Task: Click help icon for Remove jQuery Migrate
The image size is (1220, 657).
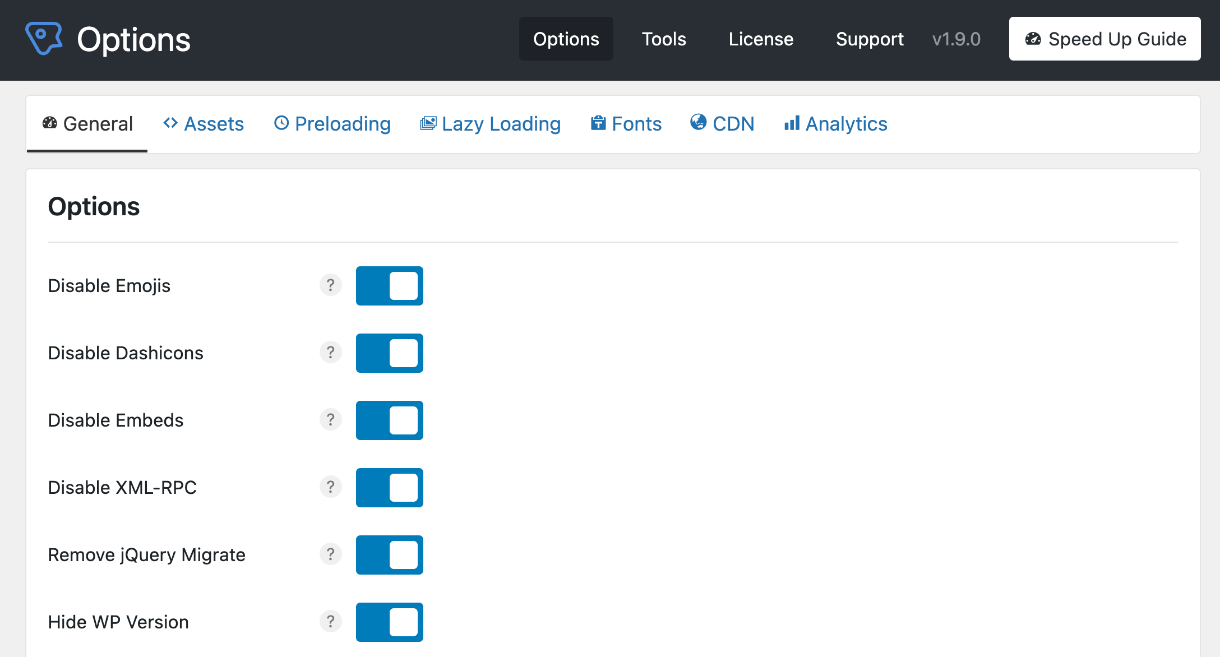Action: coord(331,554)
